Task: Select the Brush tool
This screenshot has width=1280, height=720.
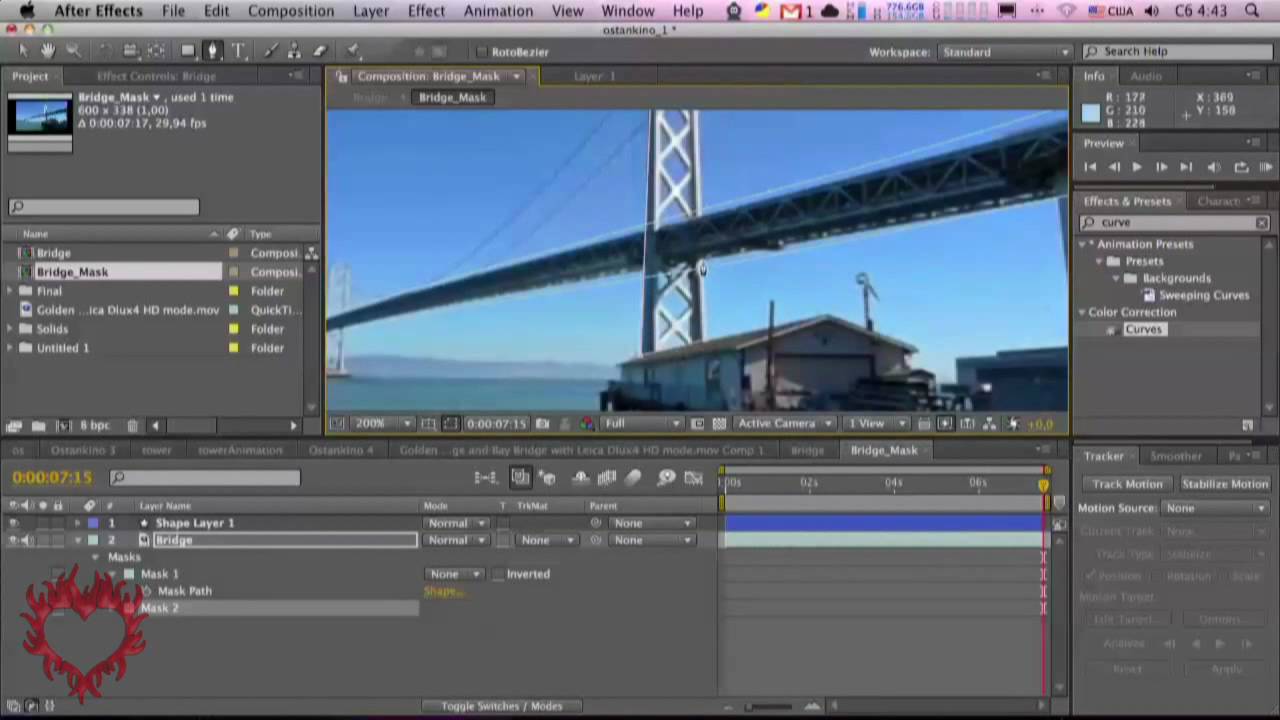Action: tap(270, 51)
